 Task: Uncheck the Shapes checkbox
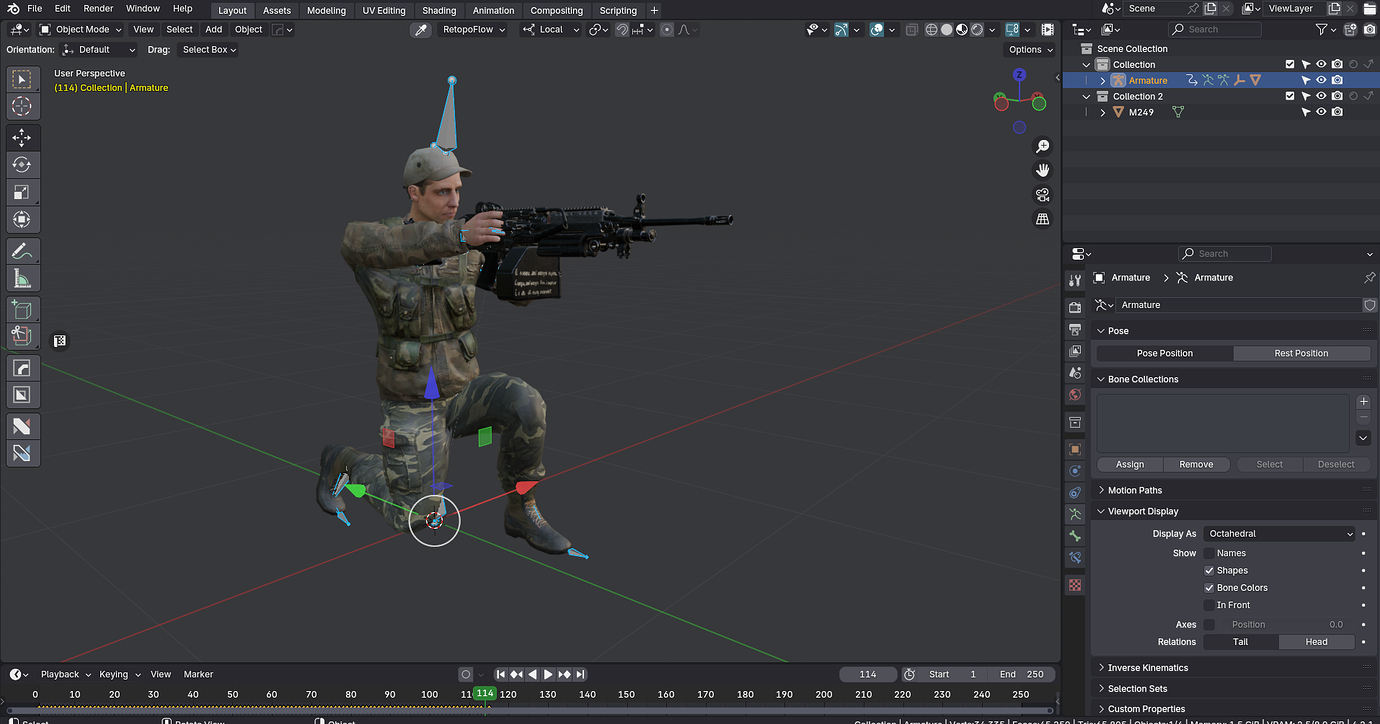click(1209, 570)
